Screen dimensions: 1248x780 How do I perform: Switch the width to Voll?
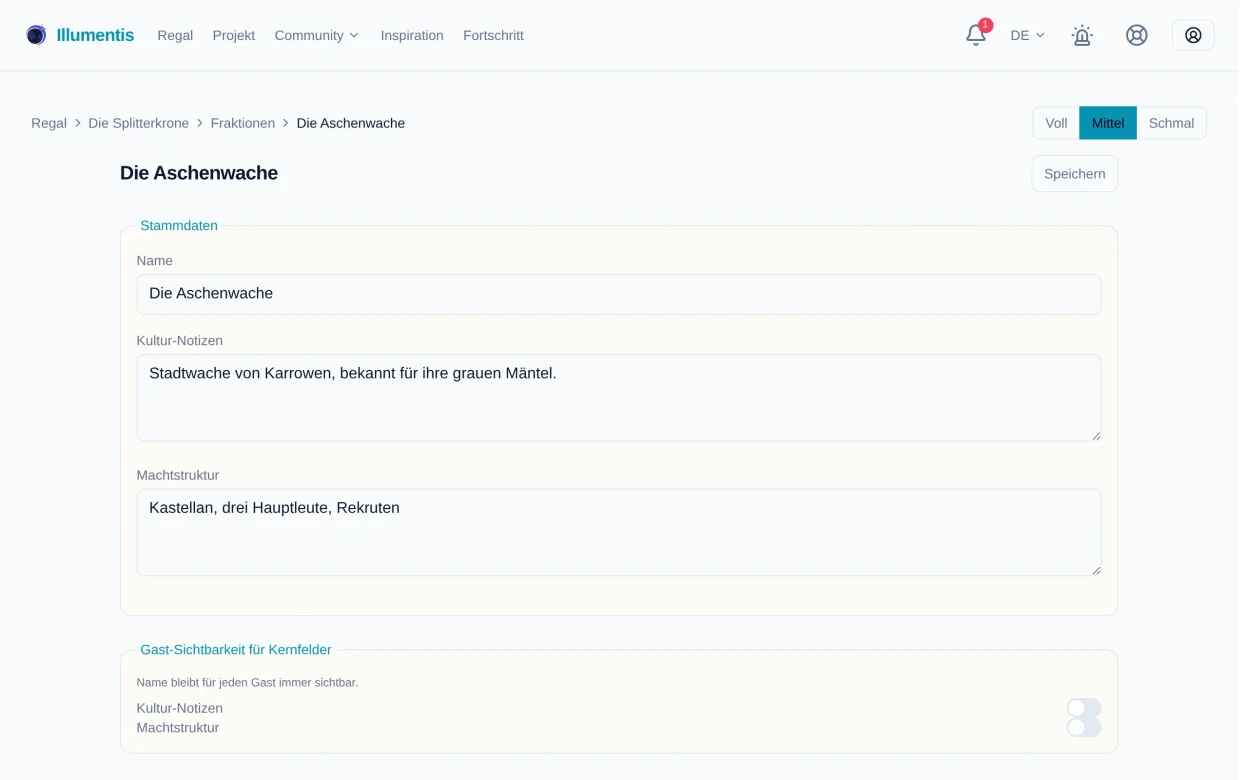coord(1056,123)
